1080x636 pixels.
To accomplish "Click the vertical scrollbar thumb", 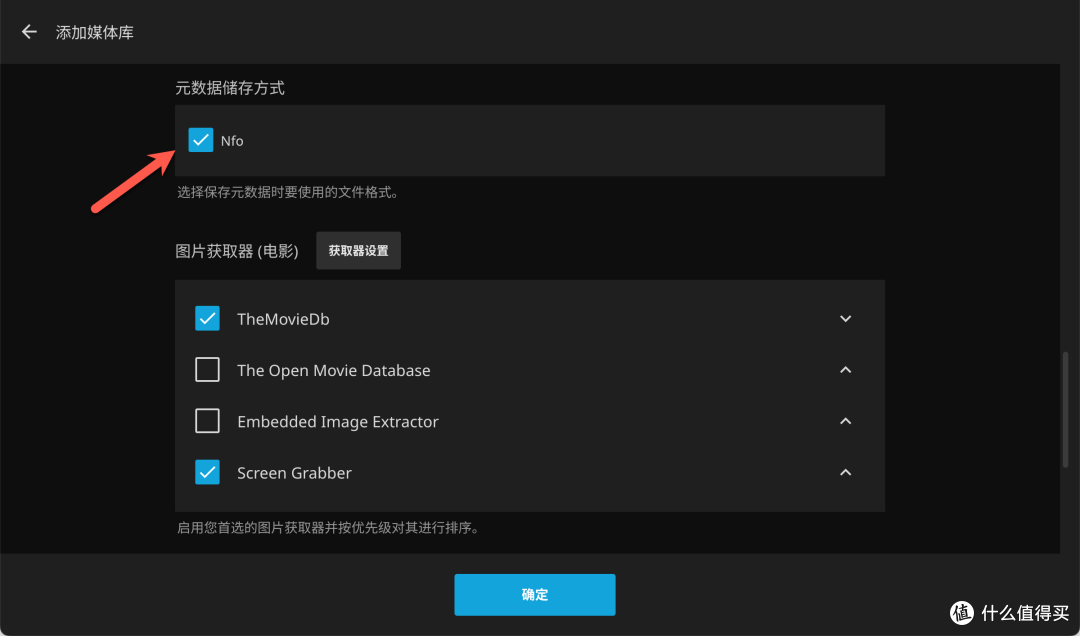I will [x=1066, y=410].
